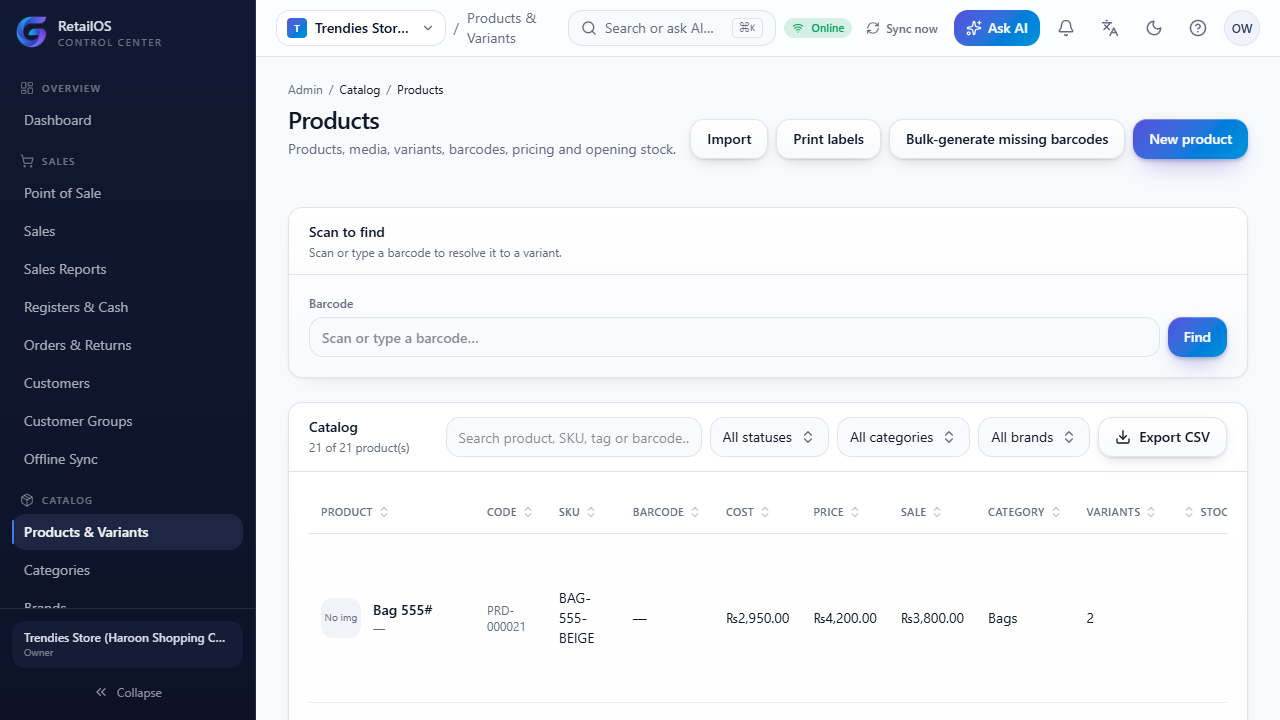This screenshot has height=720, width=1280.
Task: Click the Export CSV button
Action: 1162,437
